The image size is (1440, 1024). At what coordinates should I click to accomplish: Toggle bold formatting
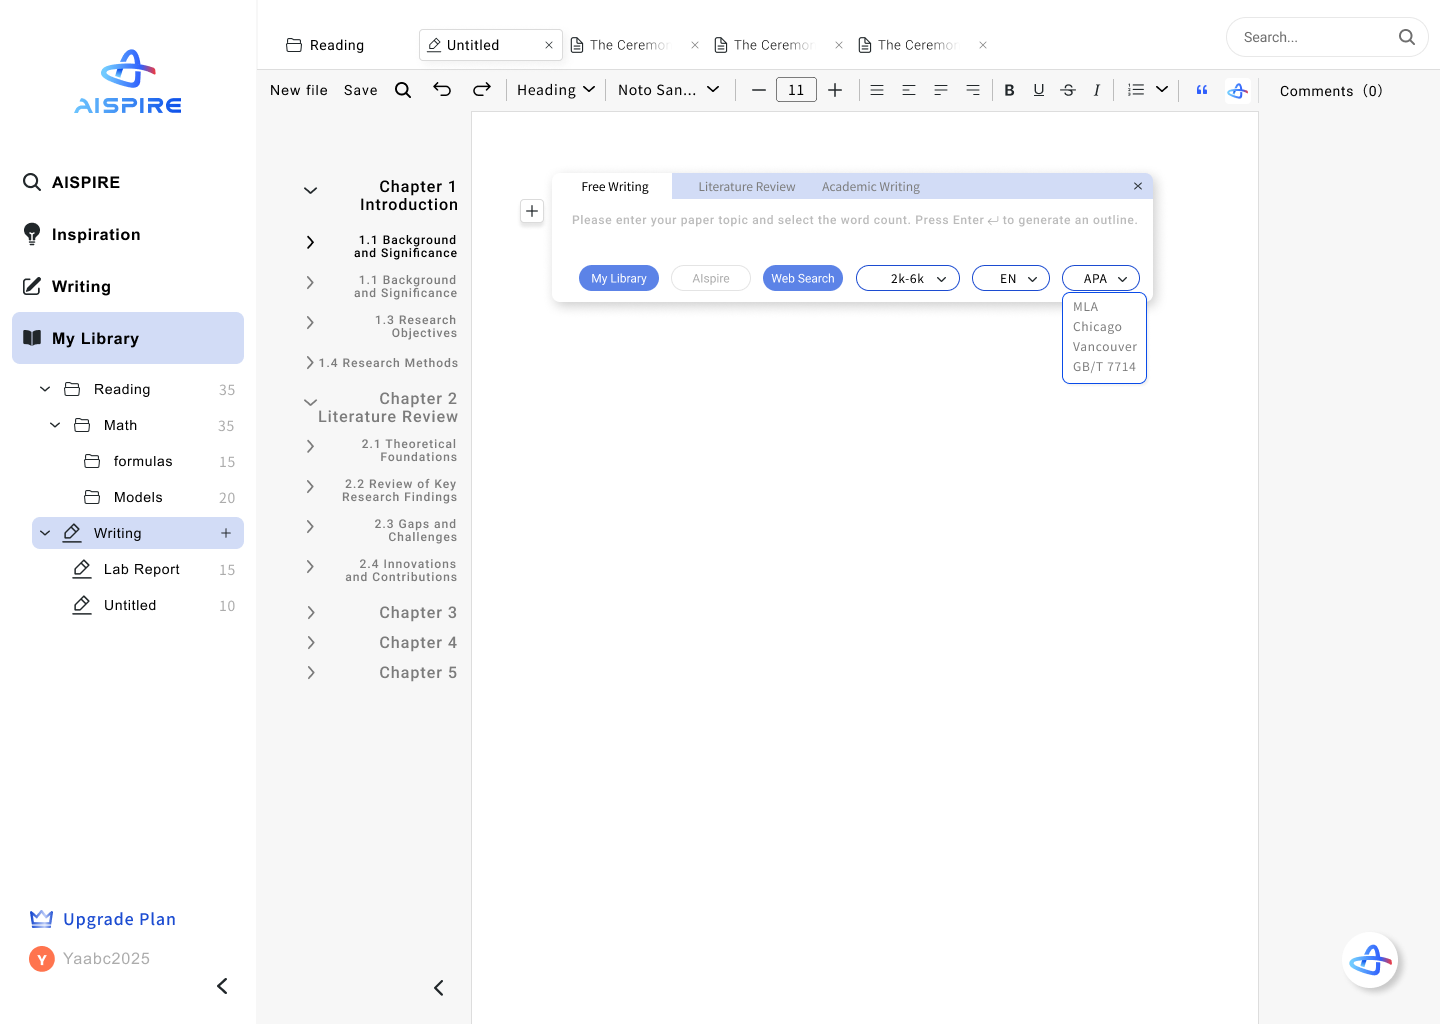click(x=1009, y=90)
